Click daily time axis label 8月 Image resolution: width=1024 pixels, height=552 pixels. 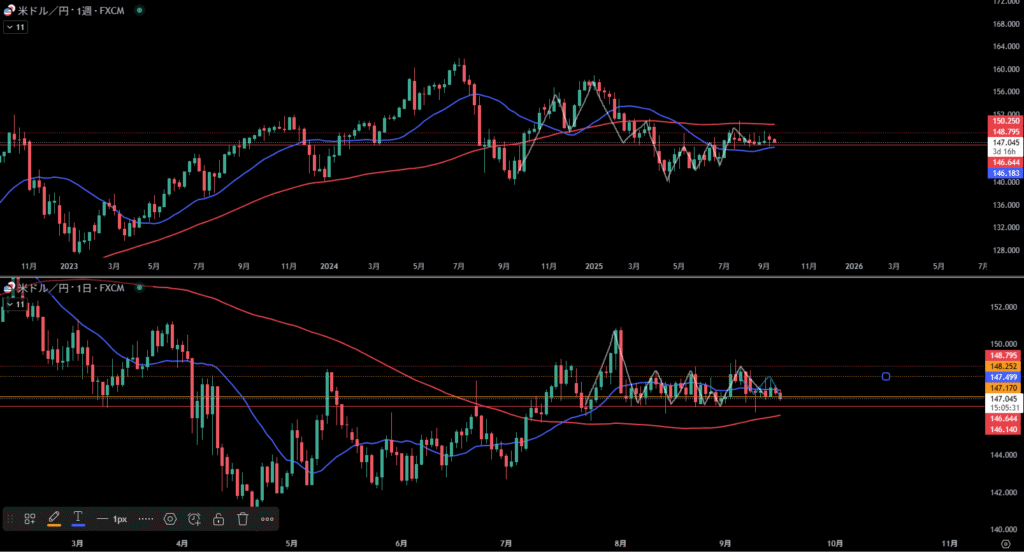620,544
